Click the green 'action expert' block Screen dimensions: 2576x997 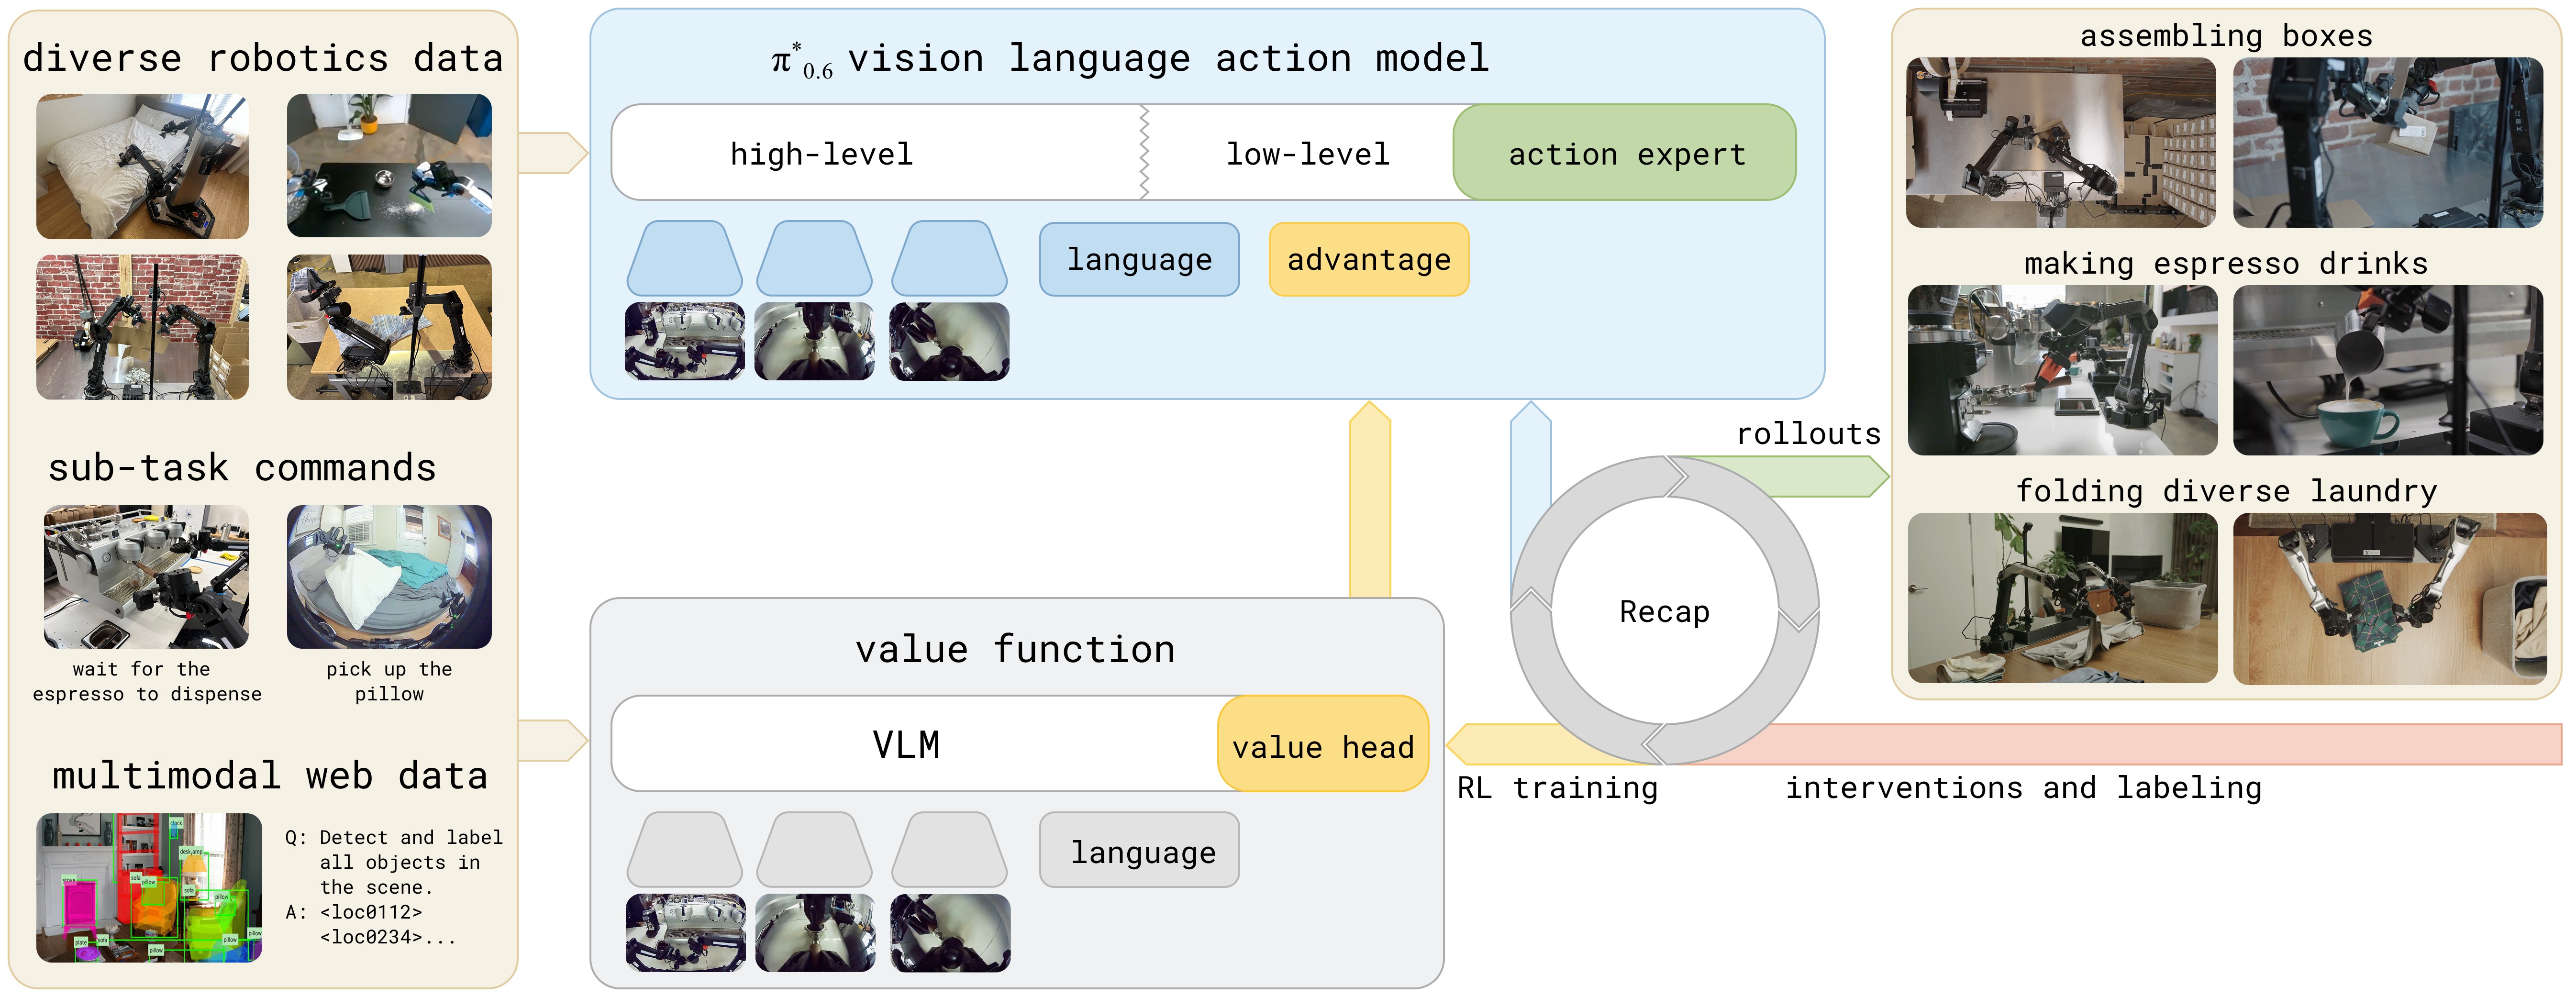click(1625, 152)
